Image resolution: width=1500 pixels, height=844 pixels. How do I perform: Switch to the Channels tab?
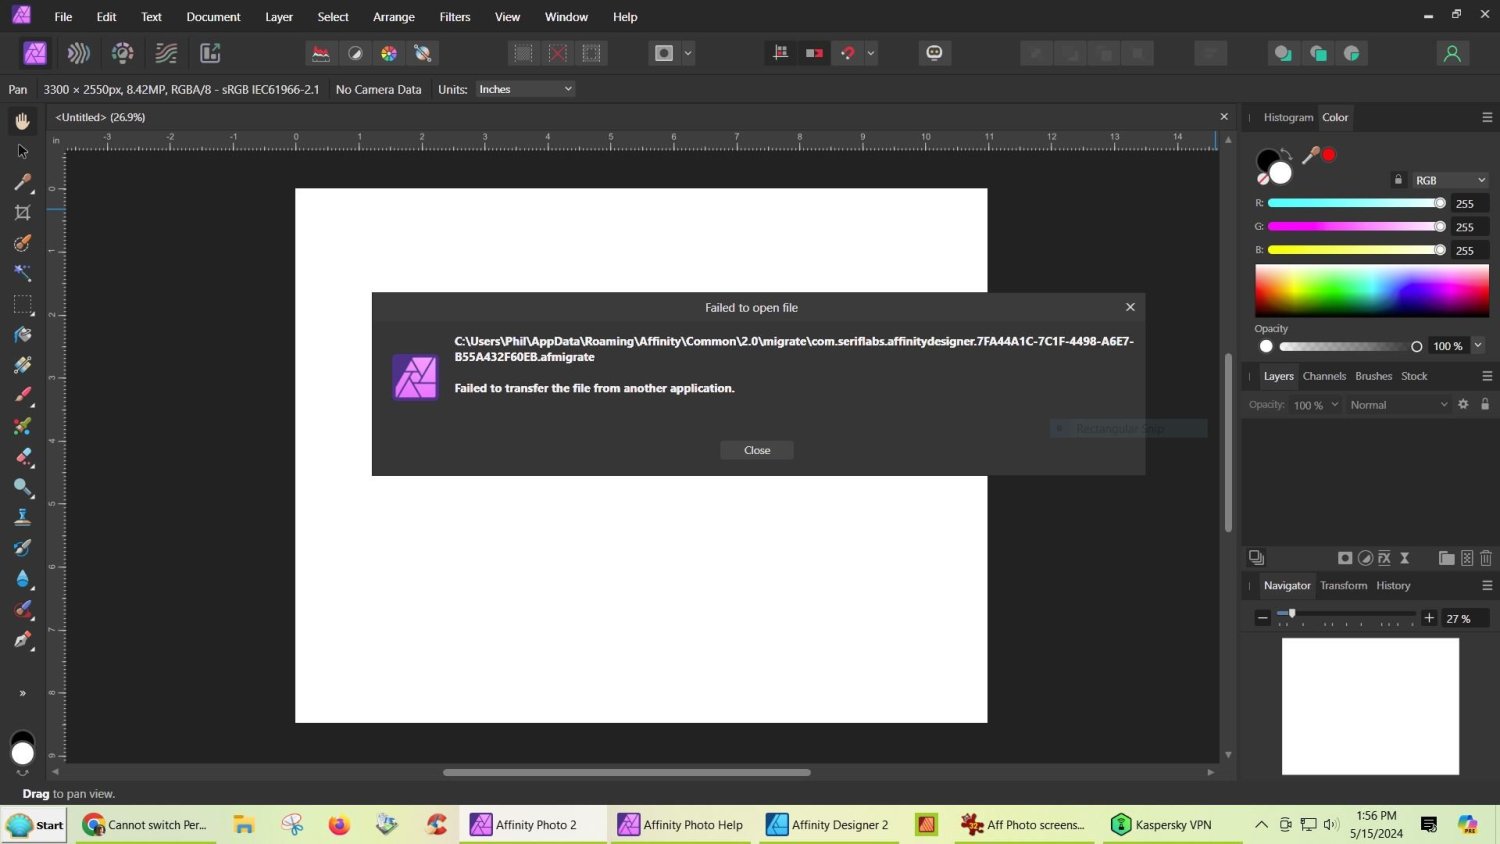(x=1324, y=375)
